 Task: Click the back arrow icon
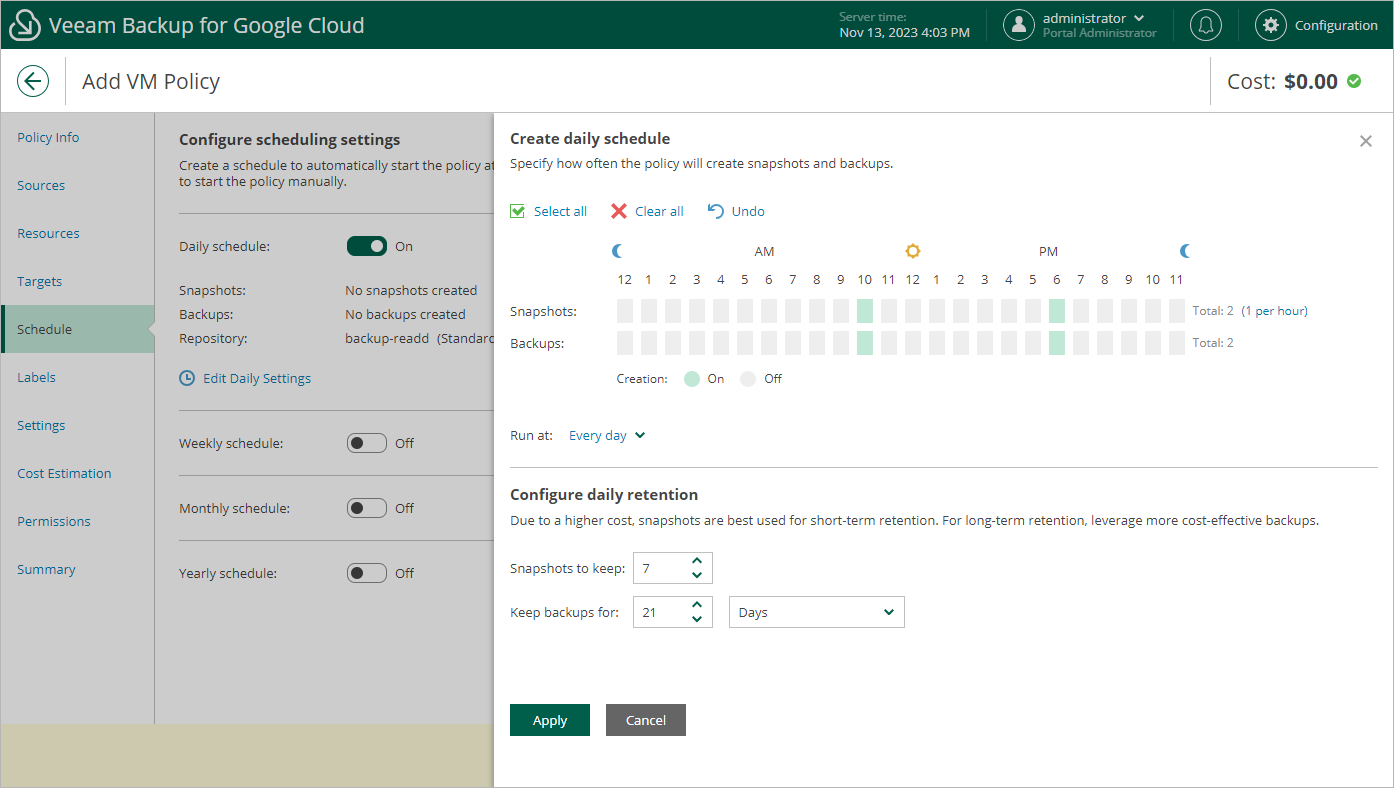(33, 81)
